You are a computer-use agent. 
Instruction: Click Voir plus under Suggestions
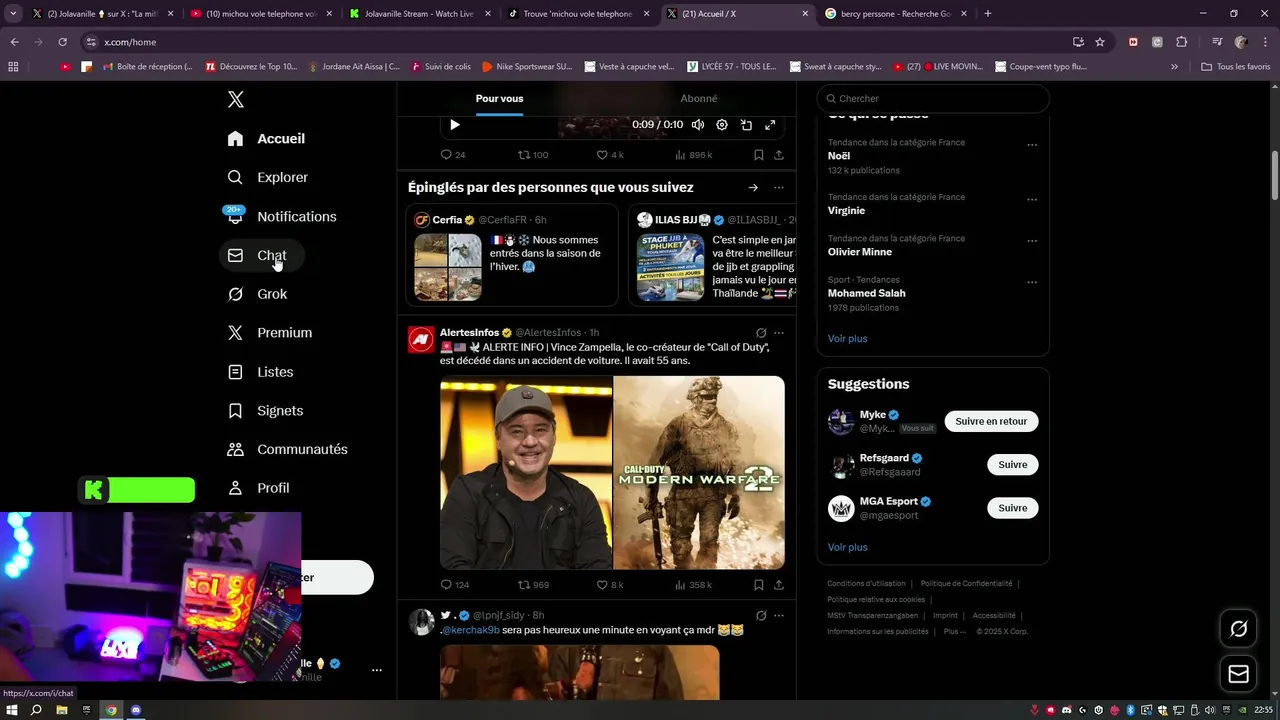[847, 547]
